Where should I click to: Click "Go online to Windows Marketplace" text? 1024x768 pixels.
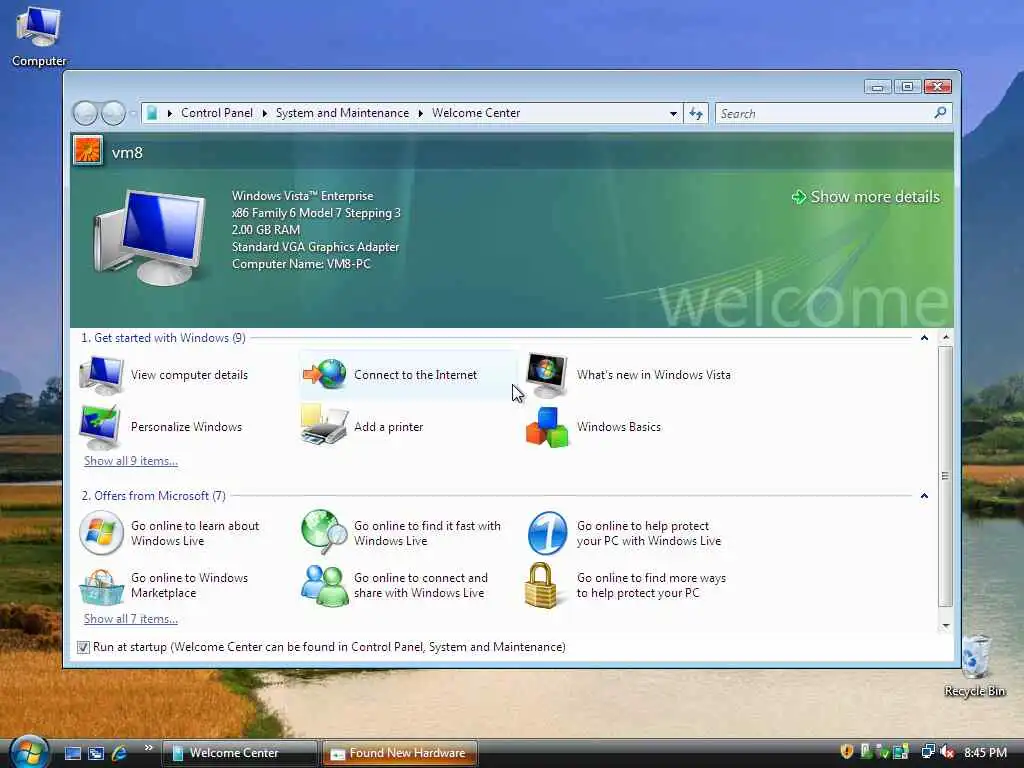[189, 585]
